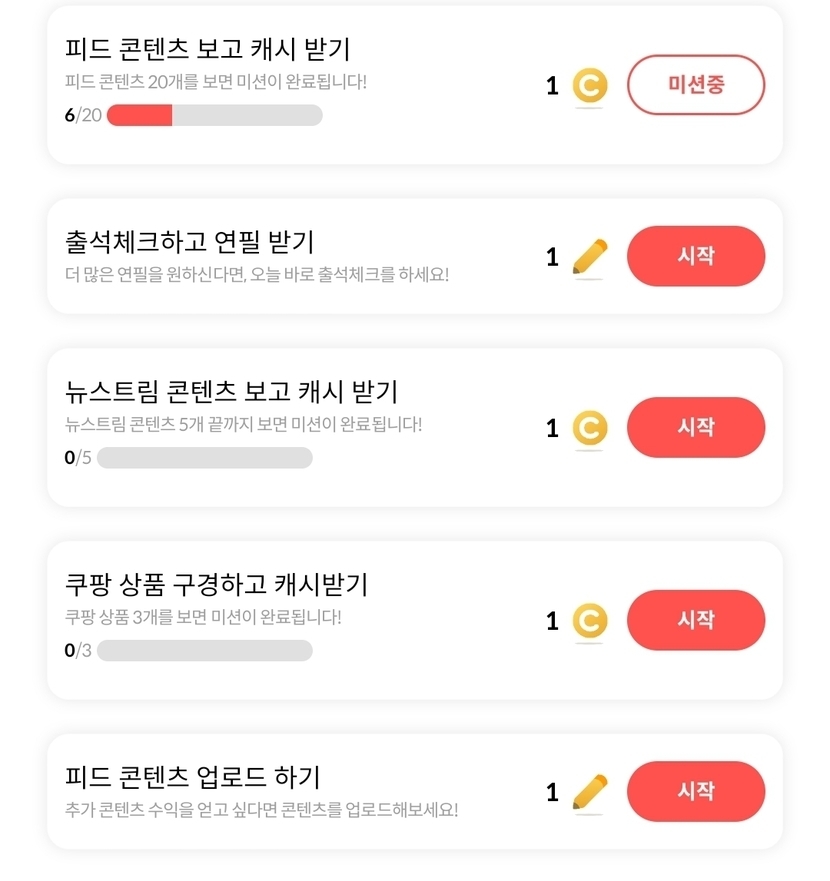Click the 0/5 뉴스트림 progress bar
830x881 pixels.
pos(204,458)
